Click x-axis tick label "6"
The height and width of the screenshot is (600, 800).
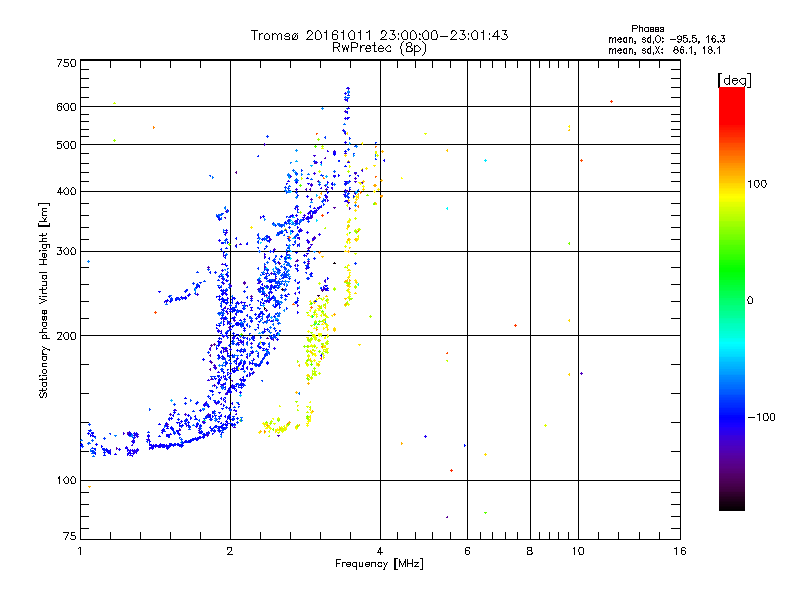click(x=467, y=551)
